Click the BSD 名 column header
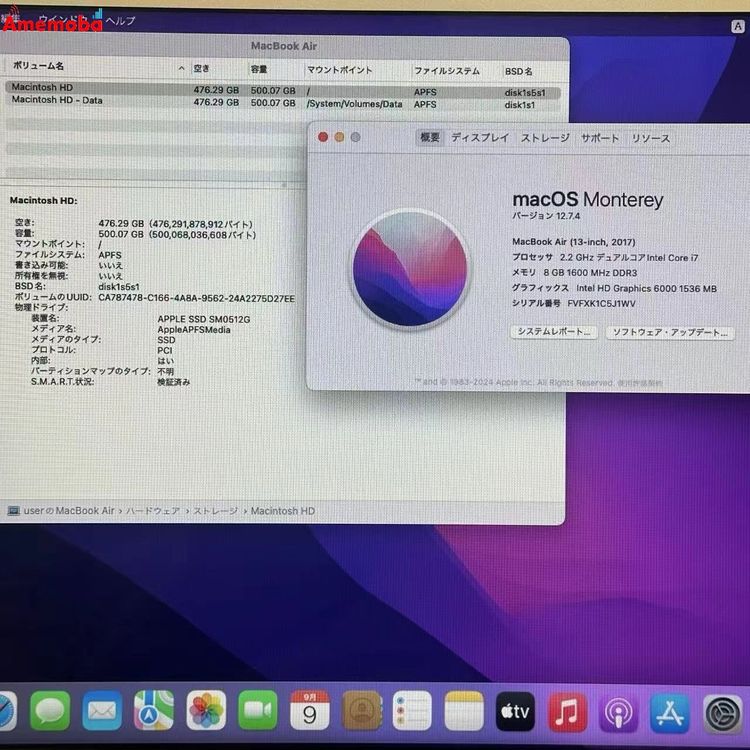This screenshot has height=750, width=750. (518, 71)
